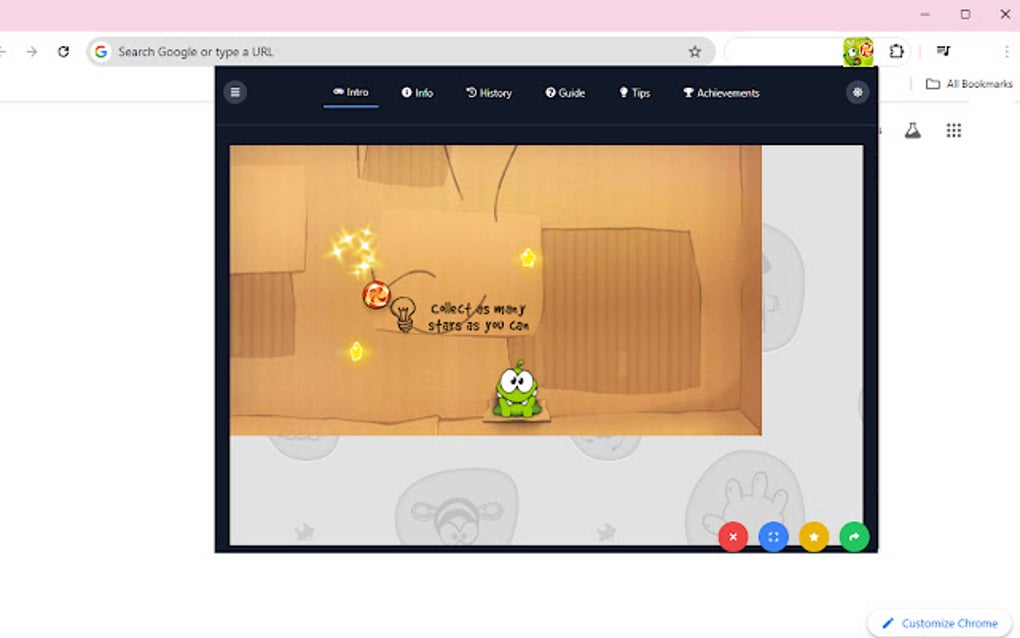1020x638 pixels.
Task: Open the Info tab
Action: (x=417, y=93)
